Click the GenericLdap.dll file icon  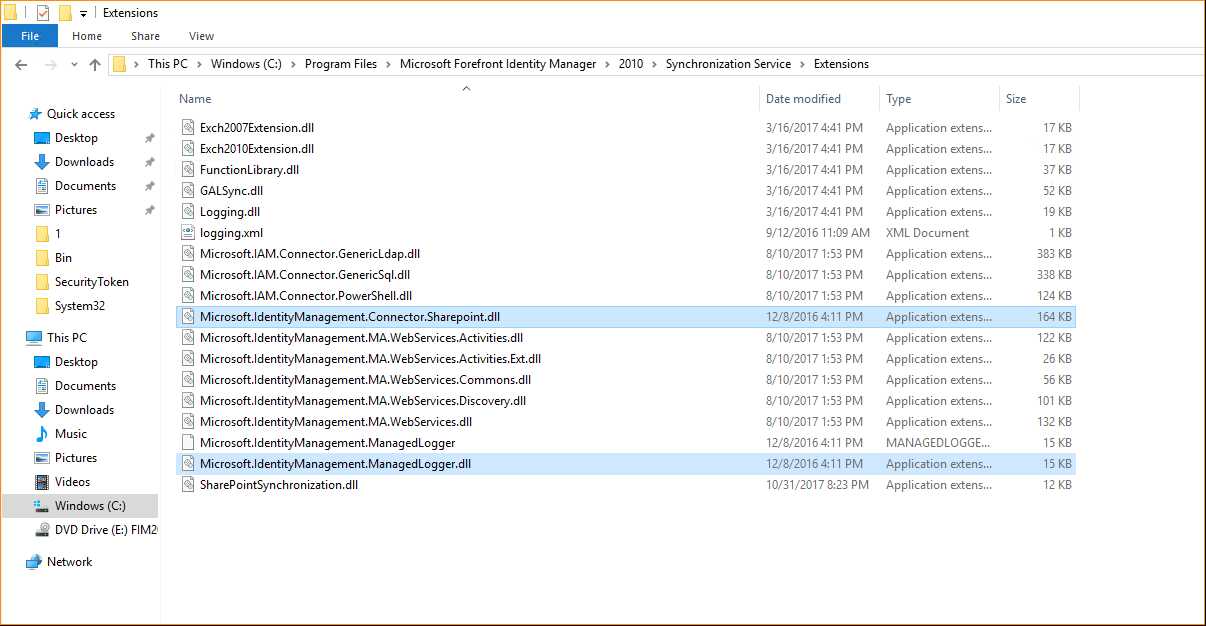(x=189, y=254)
